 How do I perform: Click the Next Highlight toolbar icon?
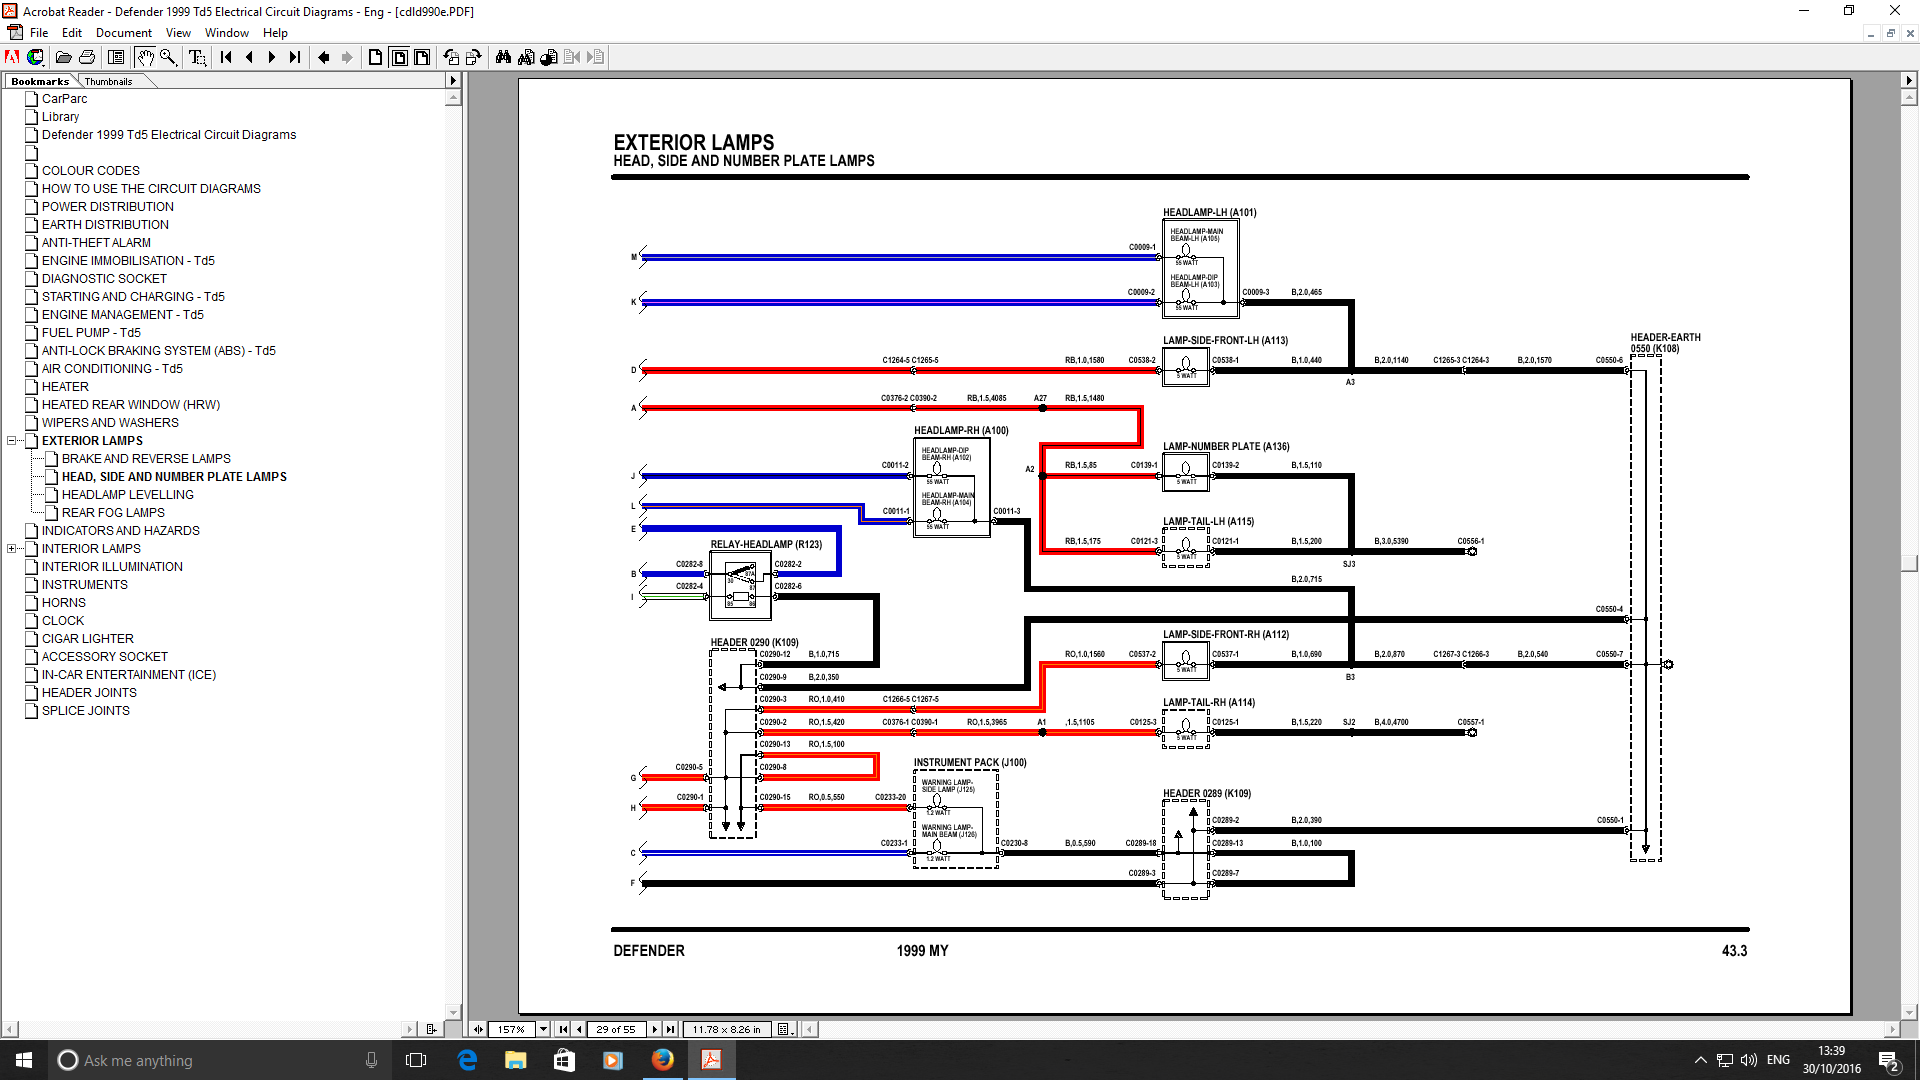click(x=595, y=57)
